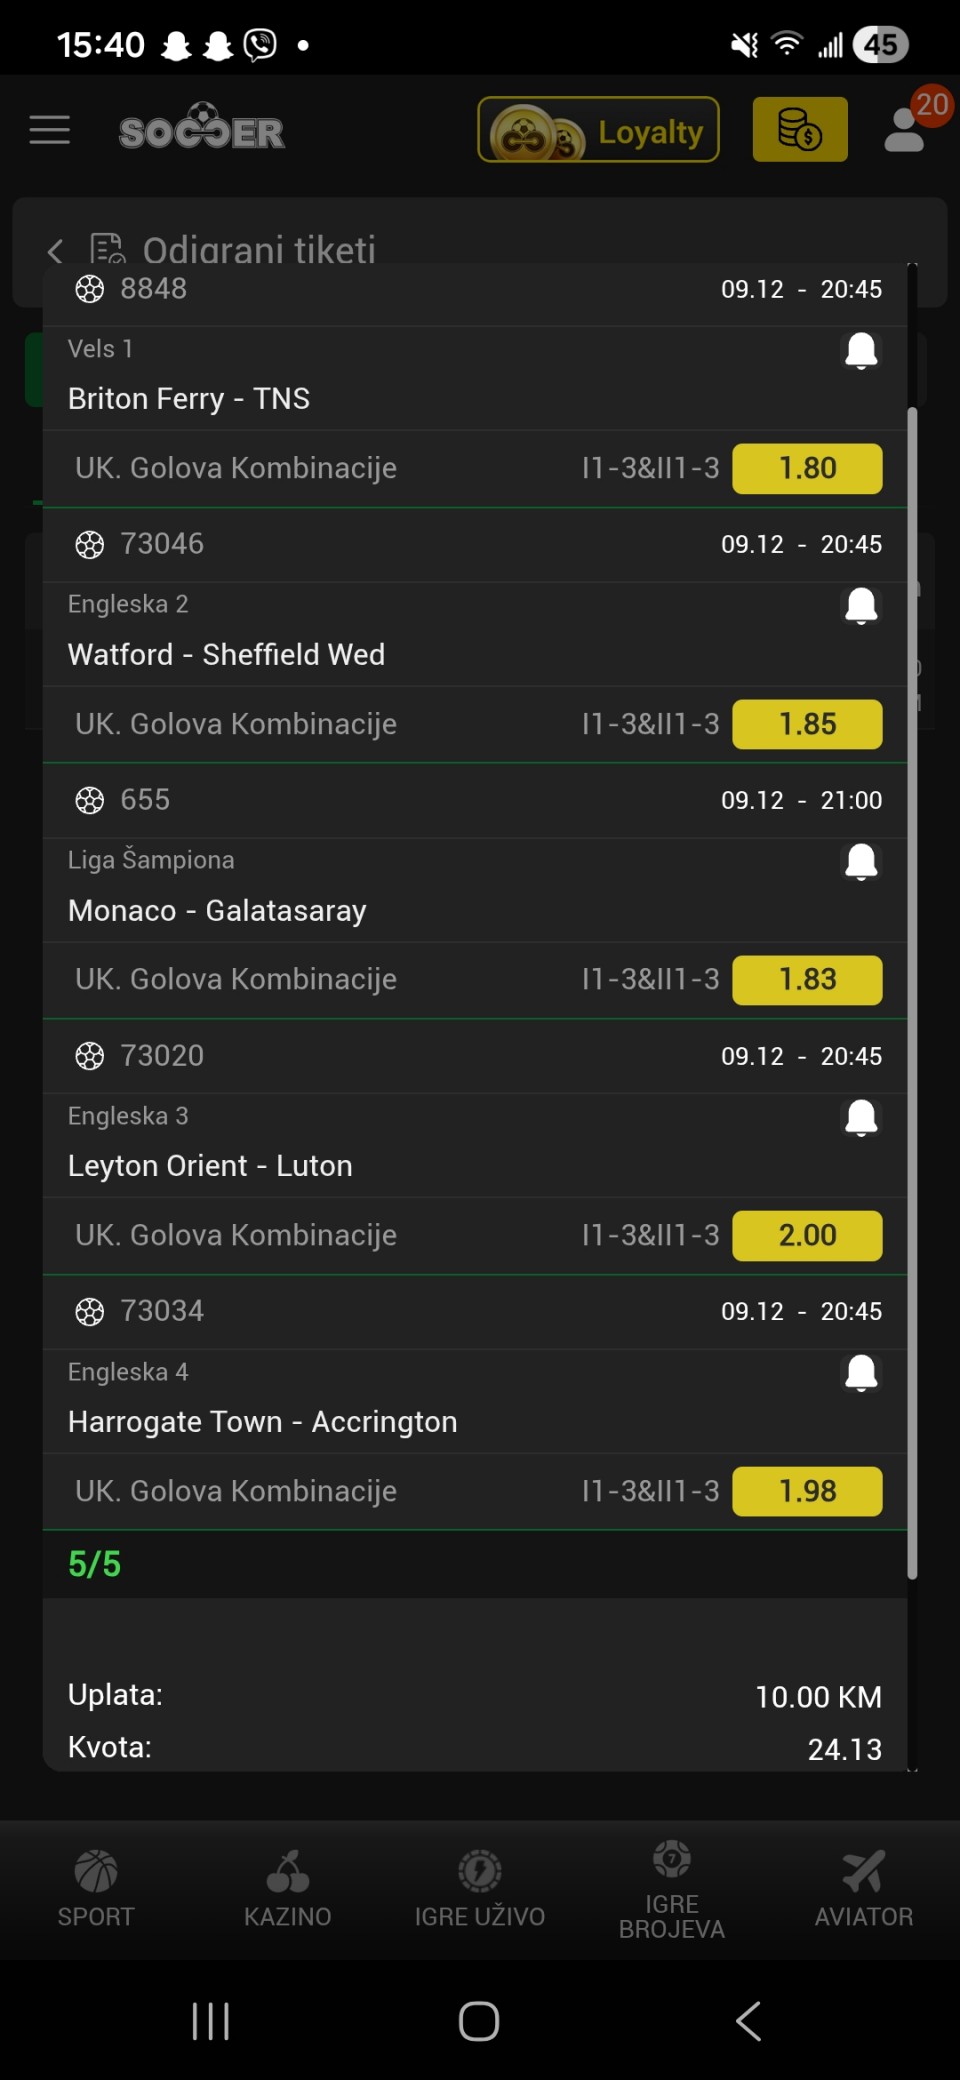Open the user profile icon

[906, 129]
